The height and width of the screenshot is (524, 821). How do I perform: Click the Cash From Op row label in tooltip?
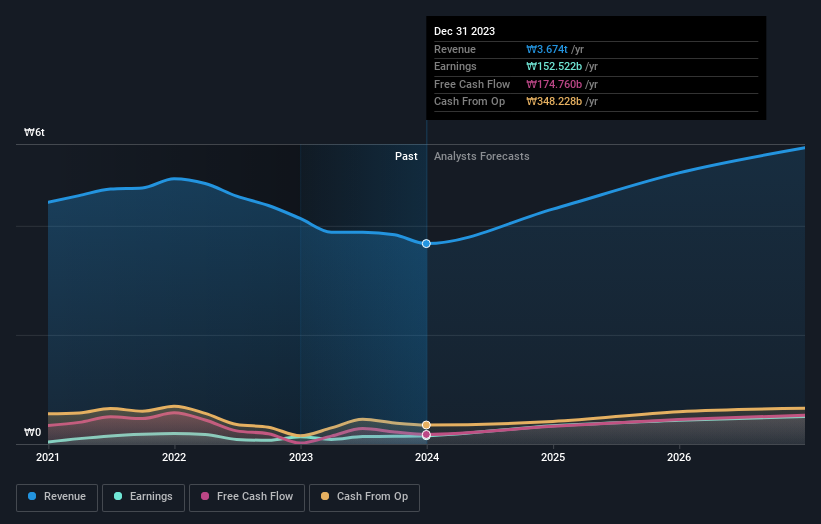pos(470,102)
